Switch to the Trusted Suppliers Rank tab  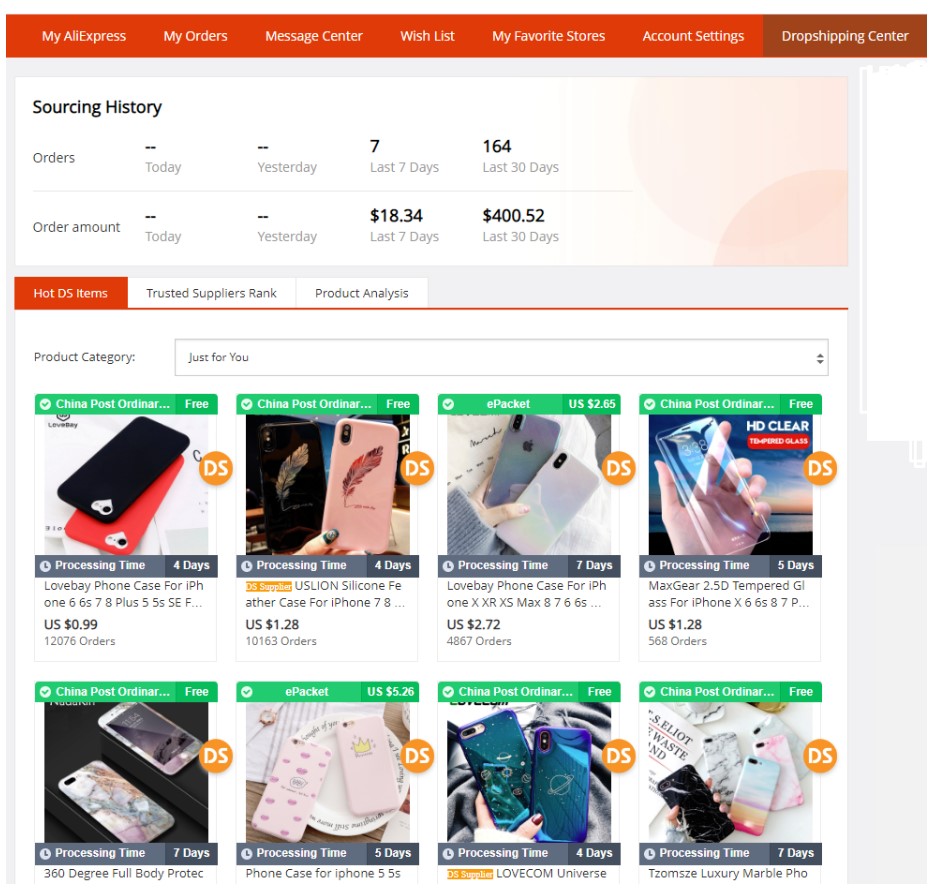211,293
